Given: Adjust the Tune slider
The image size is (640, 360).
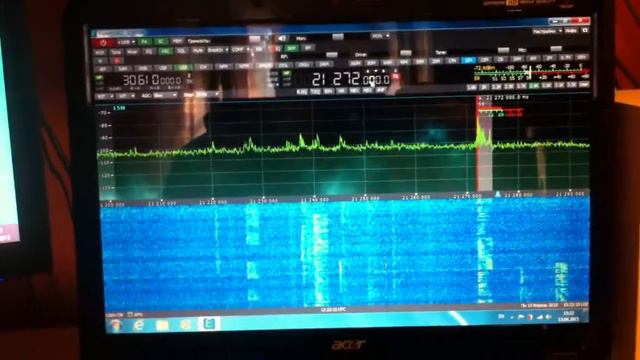Looking at the screenshot, I should [x=503, y=50].
